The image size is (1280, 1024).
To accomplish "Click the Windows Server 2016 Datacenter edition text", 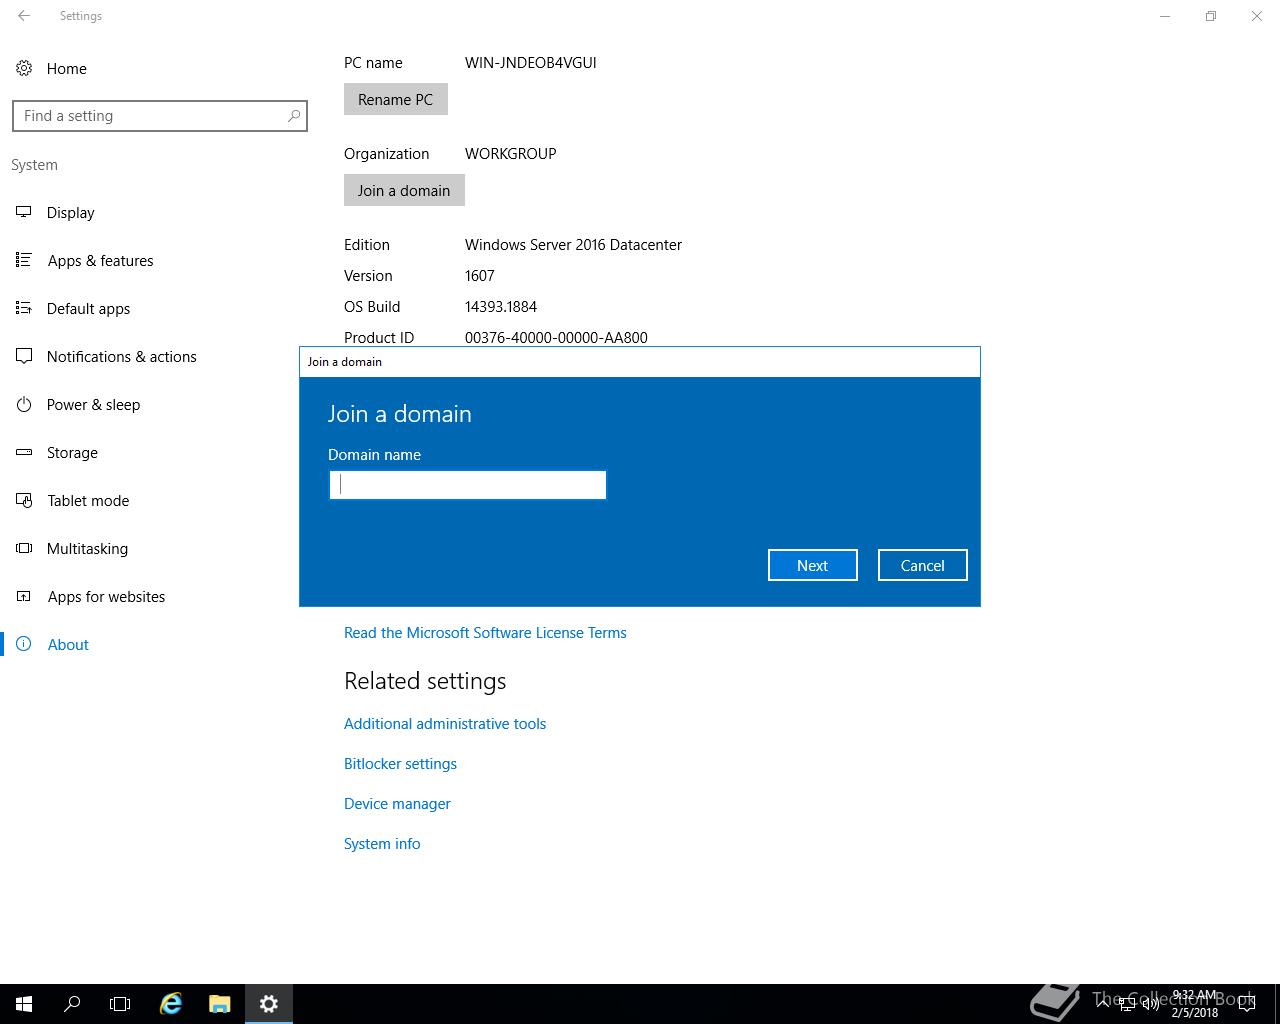I will 573,244.
